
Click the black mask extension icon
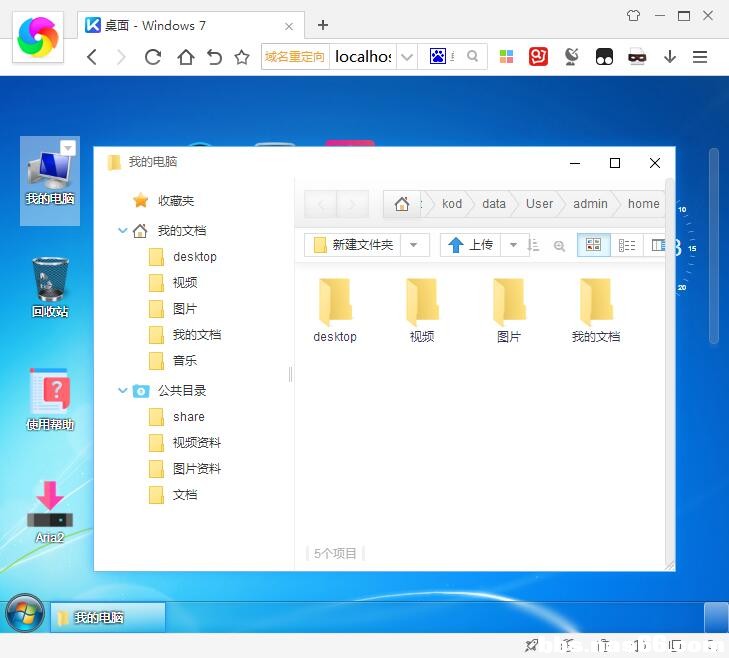click(x=604, y=57)
